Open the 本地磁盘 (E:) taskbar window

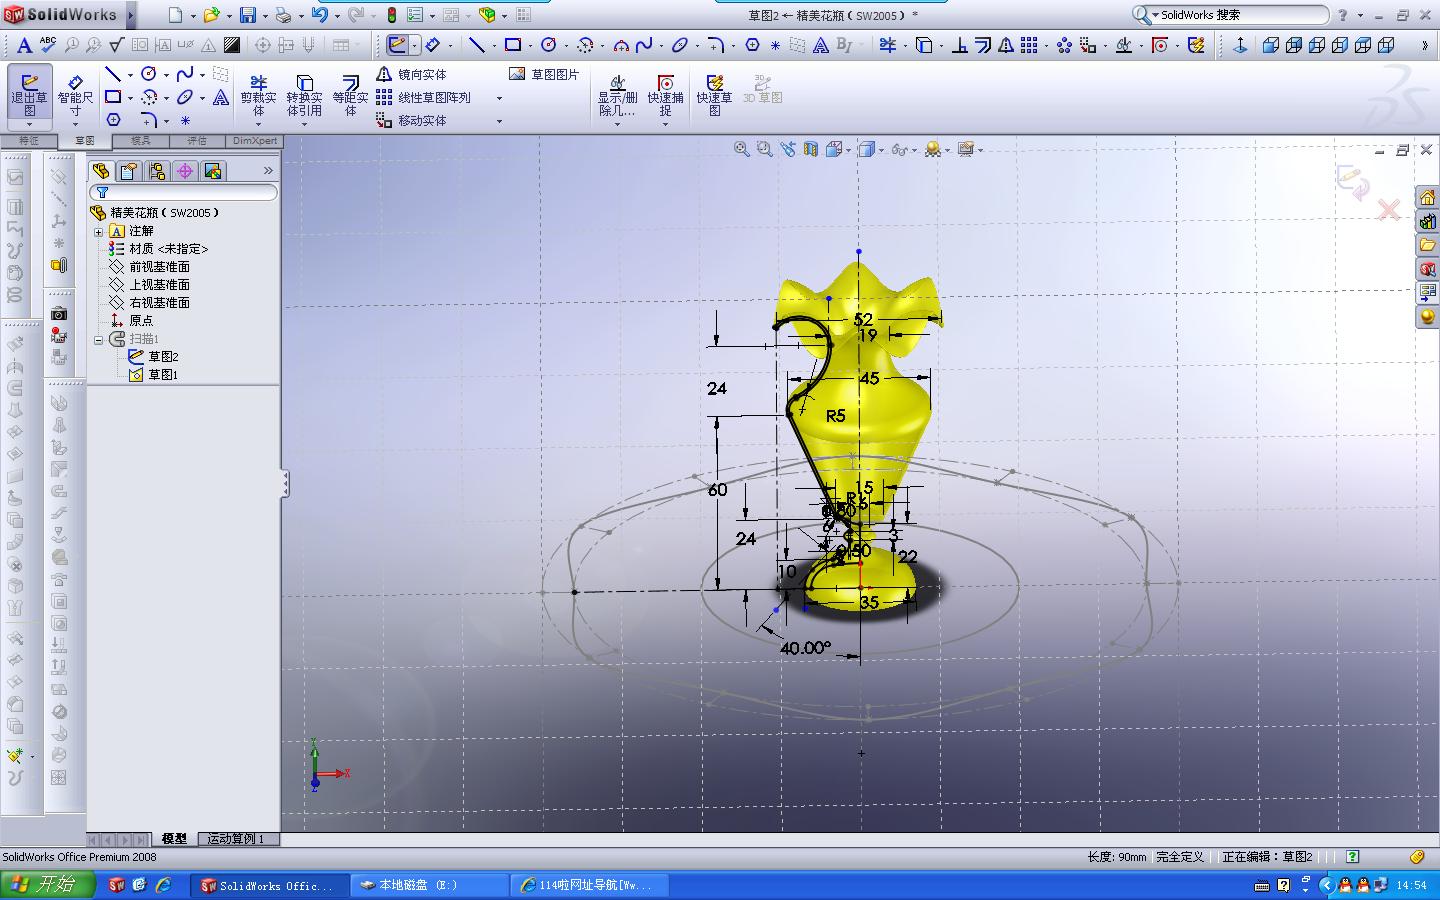click(430, 885)
